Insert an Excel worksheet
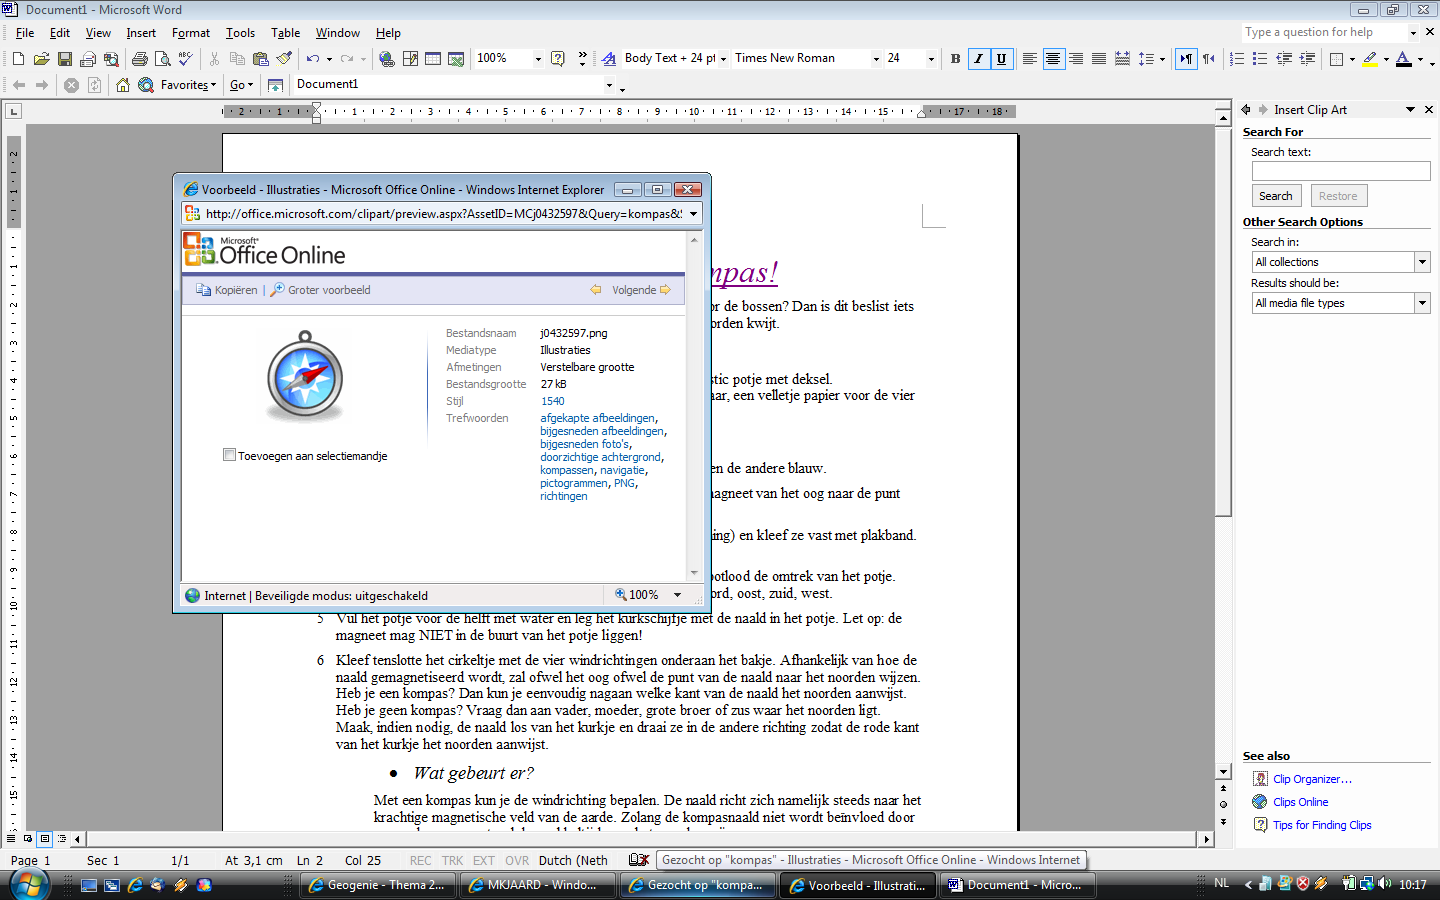 click(456, 59)
